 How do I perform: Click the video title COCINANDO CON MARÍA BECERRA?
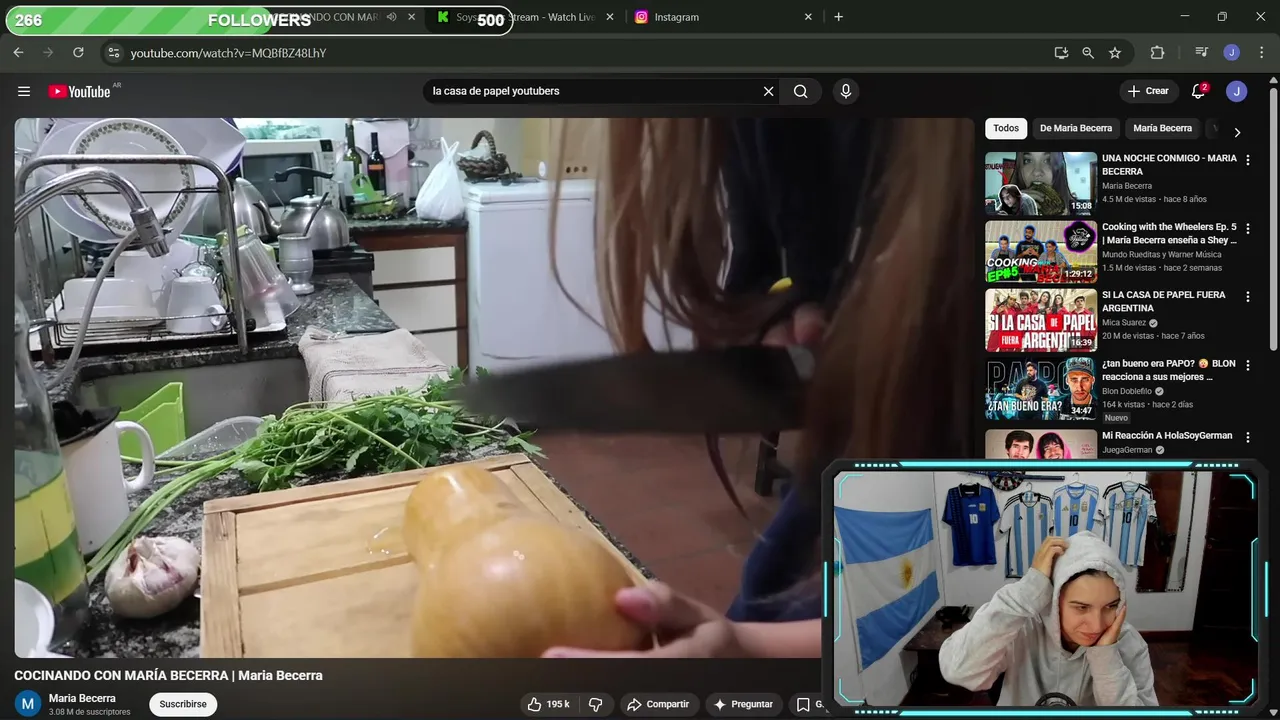tap(168, 676)
